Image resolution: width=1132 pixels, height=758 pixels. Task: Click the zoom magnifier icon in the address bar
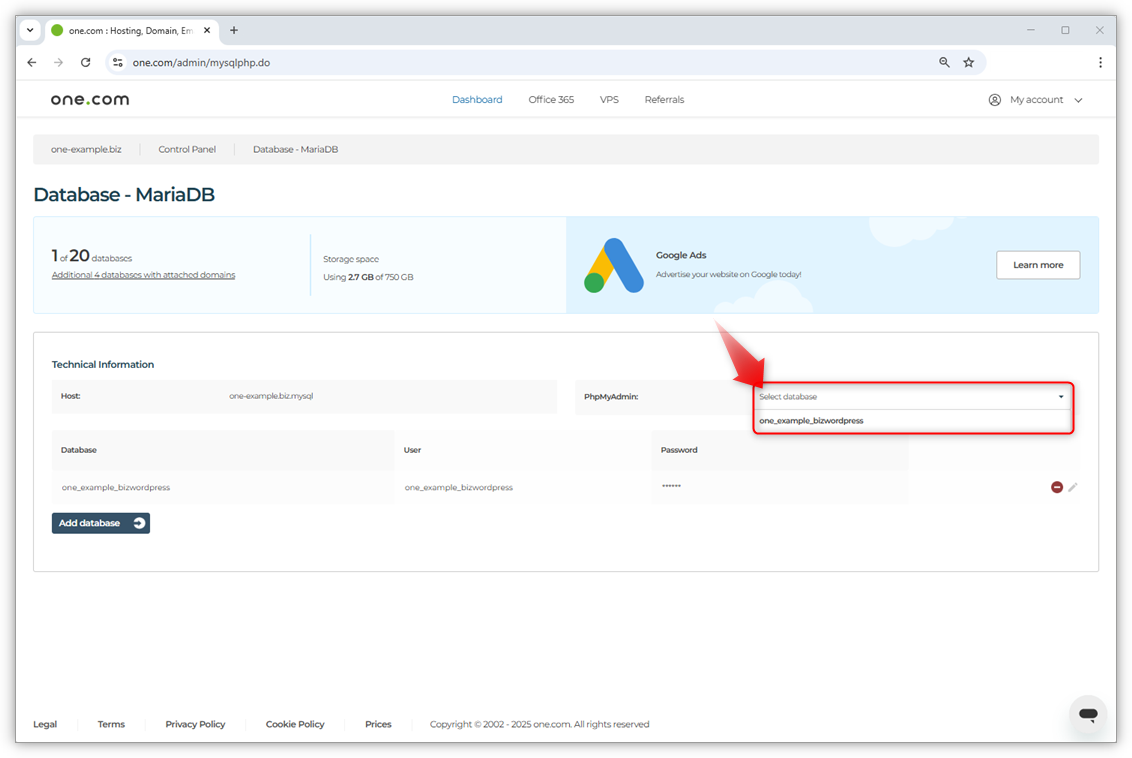(x=943, y=62)
